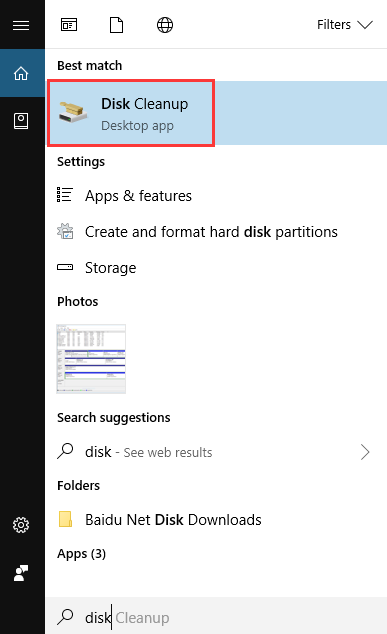Click the Storage drive icon
The height and width of the screenshot is (634, 387).
65,267
